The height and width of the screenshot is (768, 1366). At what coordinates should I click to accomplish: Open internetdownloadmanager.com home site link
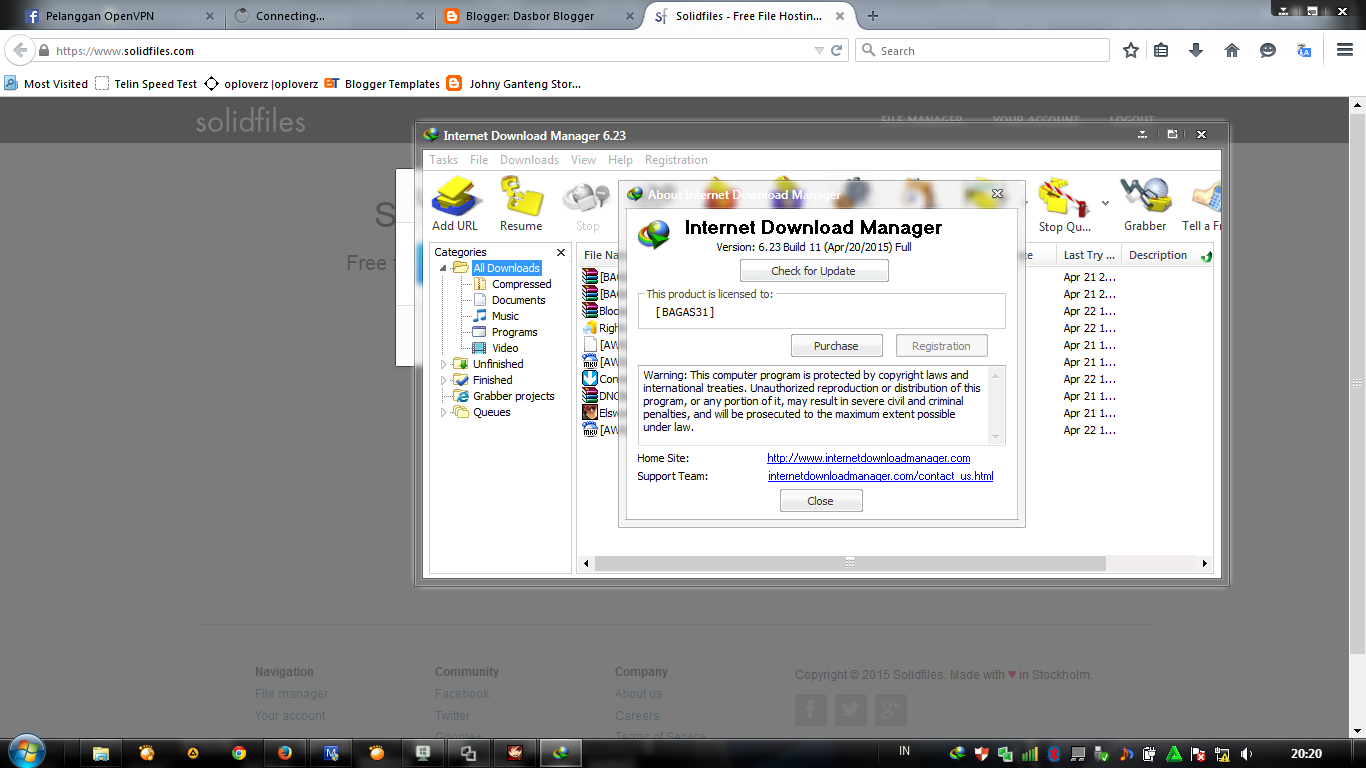coord(868,458)
